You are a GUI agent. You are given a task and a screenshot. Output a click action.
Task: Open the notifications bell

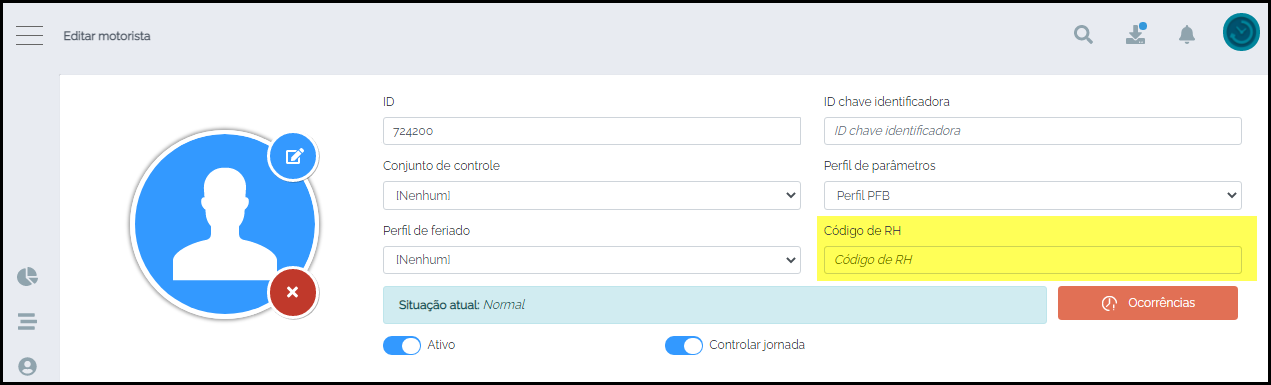1187,35
